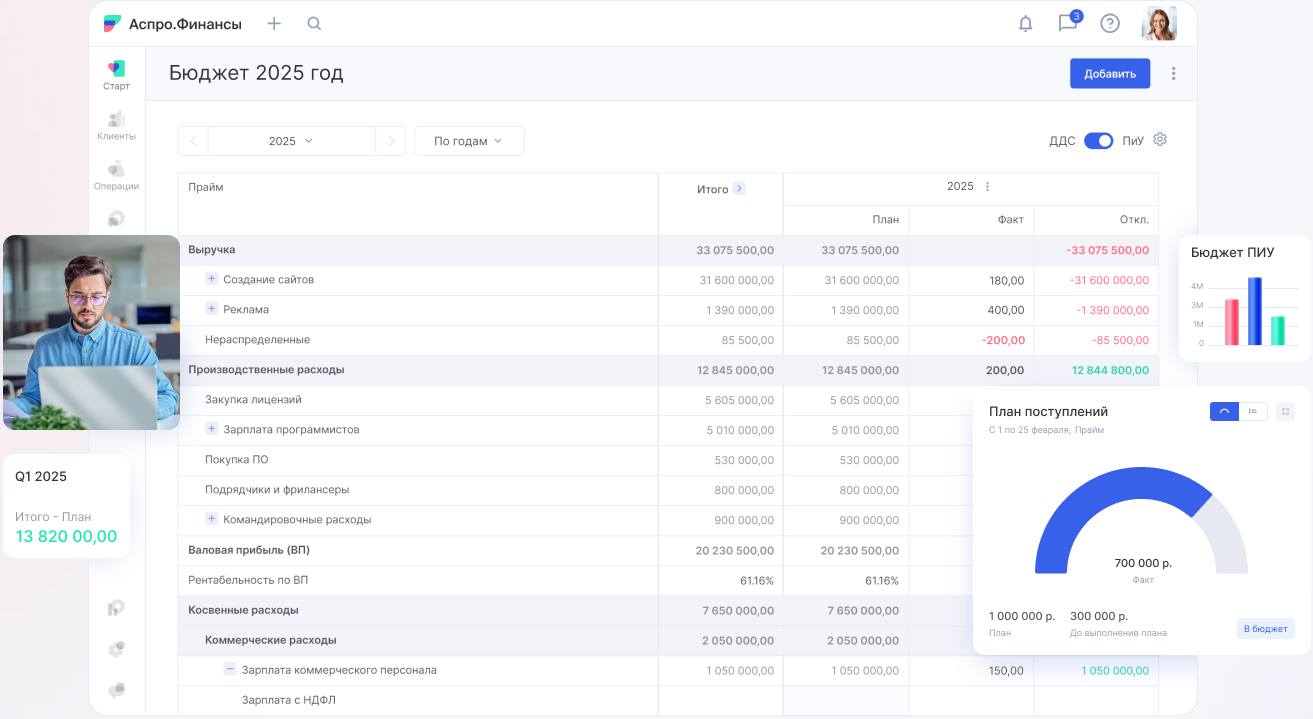
Task: Open notifications bell
Action: point(1025,24)
